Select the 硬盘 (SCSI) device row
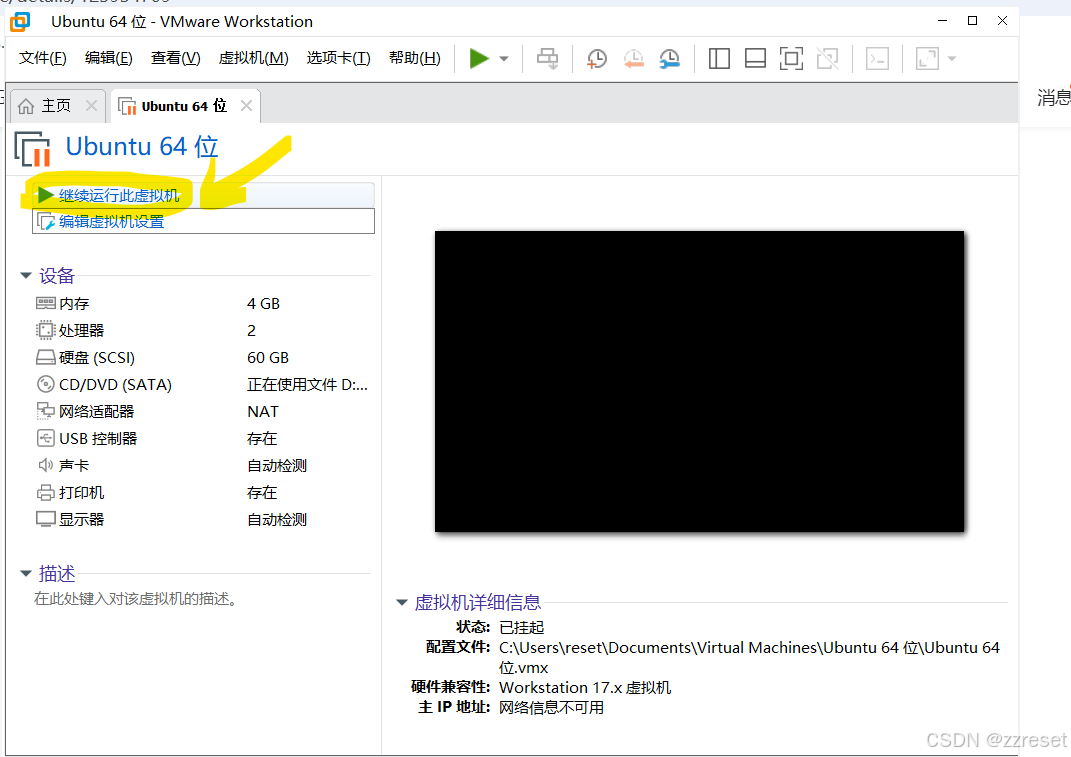The height and width of the screenshot is (757, 1071). coord(202,357)
